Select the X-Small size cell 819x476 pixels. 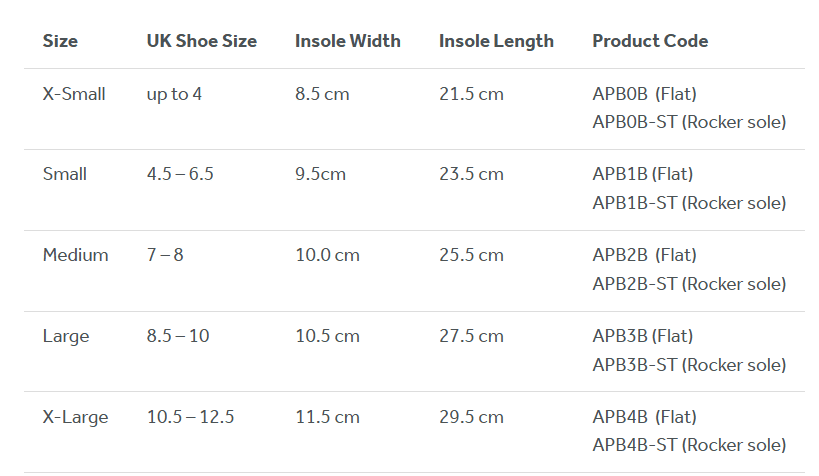click(x=74, y=94)
